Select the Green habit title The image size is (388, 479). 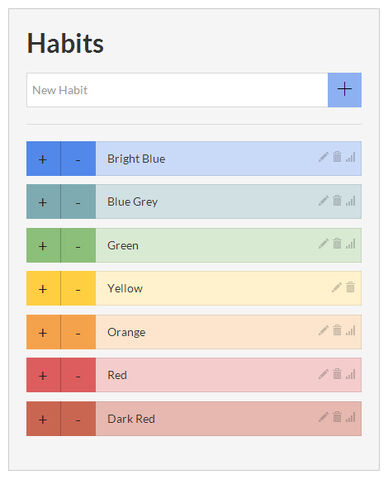tap(123, 246)
